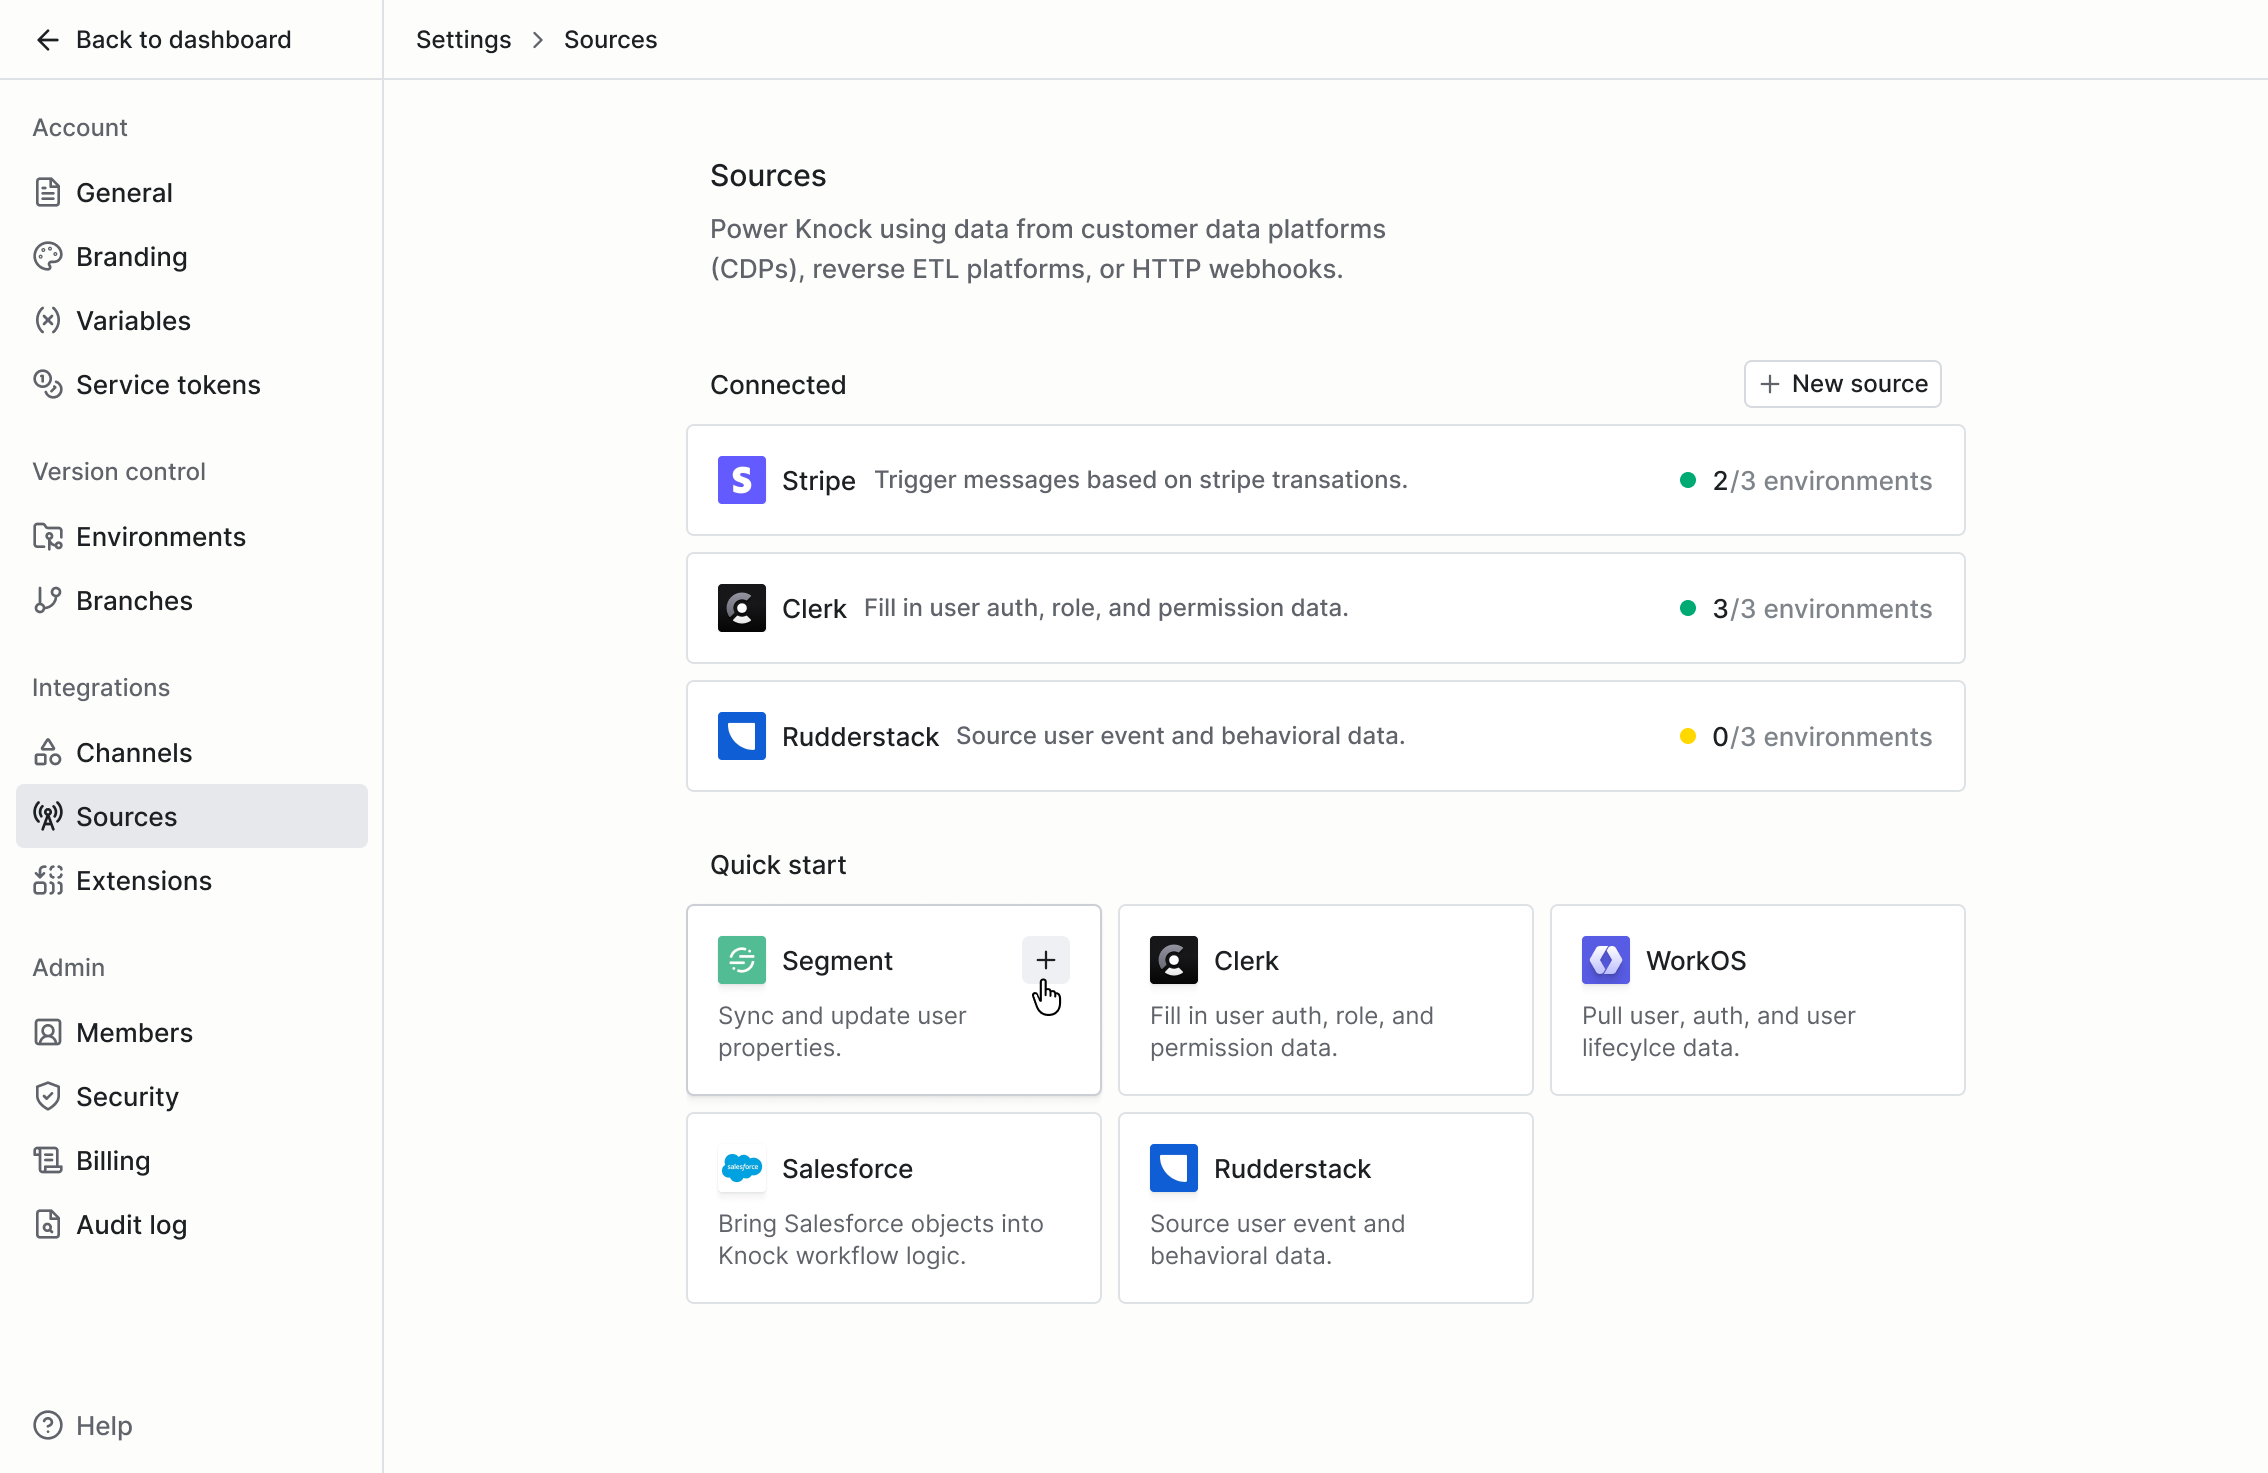Open the Branding settings page
The width and height of the screenshot is (2268, 1473).
[x=131, y=257]
